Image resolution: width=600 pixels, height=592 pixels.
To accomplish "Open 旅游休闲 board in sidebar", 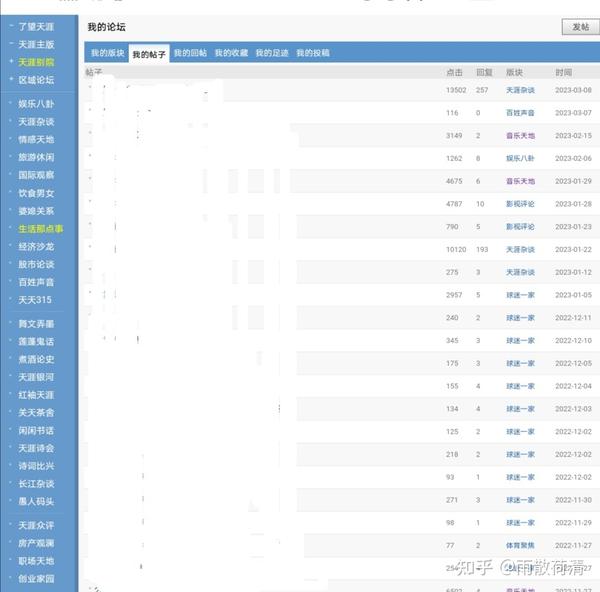I will click(36, 157).
